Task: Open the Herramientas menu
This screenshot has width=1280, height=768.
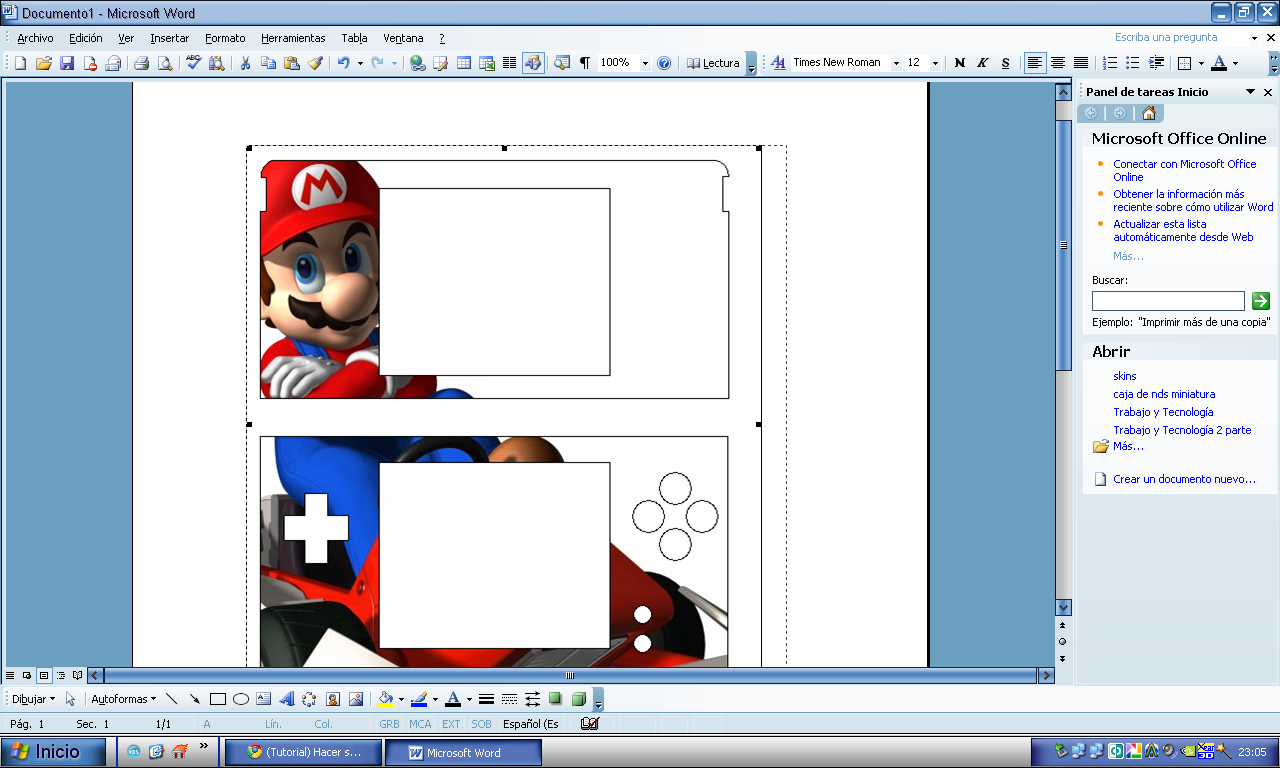Action: click(x=293, y=38)
